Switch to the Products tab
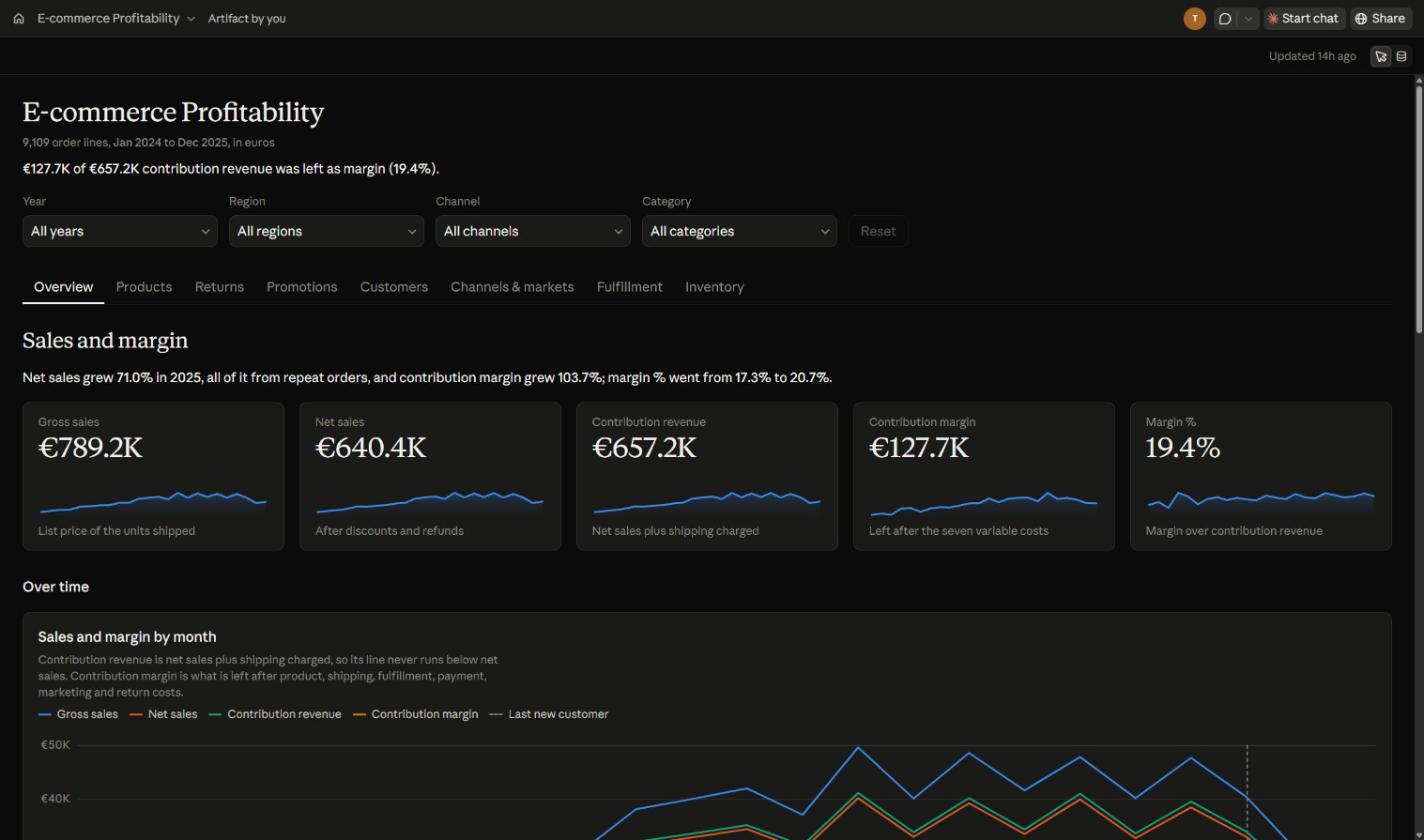This screenshot has height=840, width=1424. click(x=144, y=287)
